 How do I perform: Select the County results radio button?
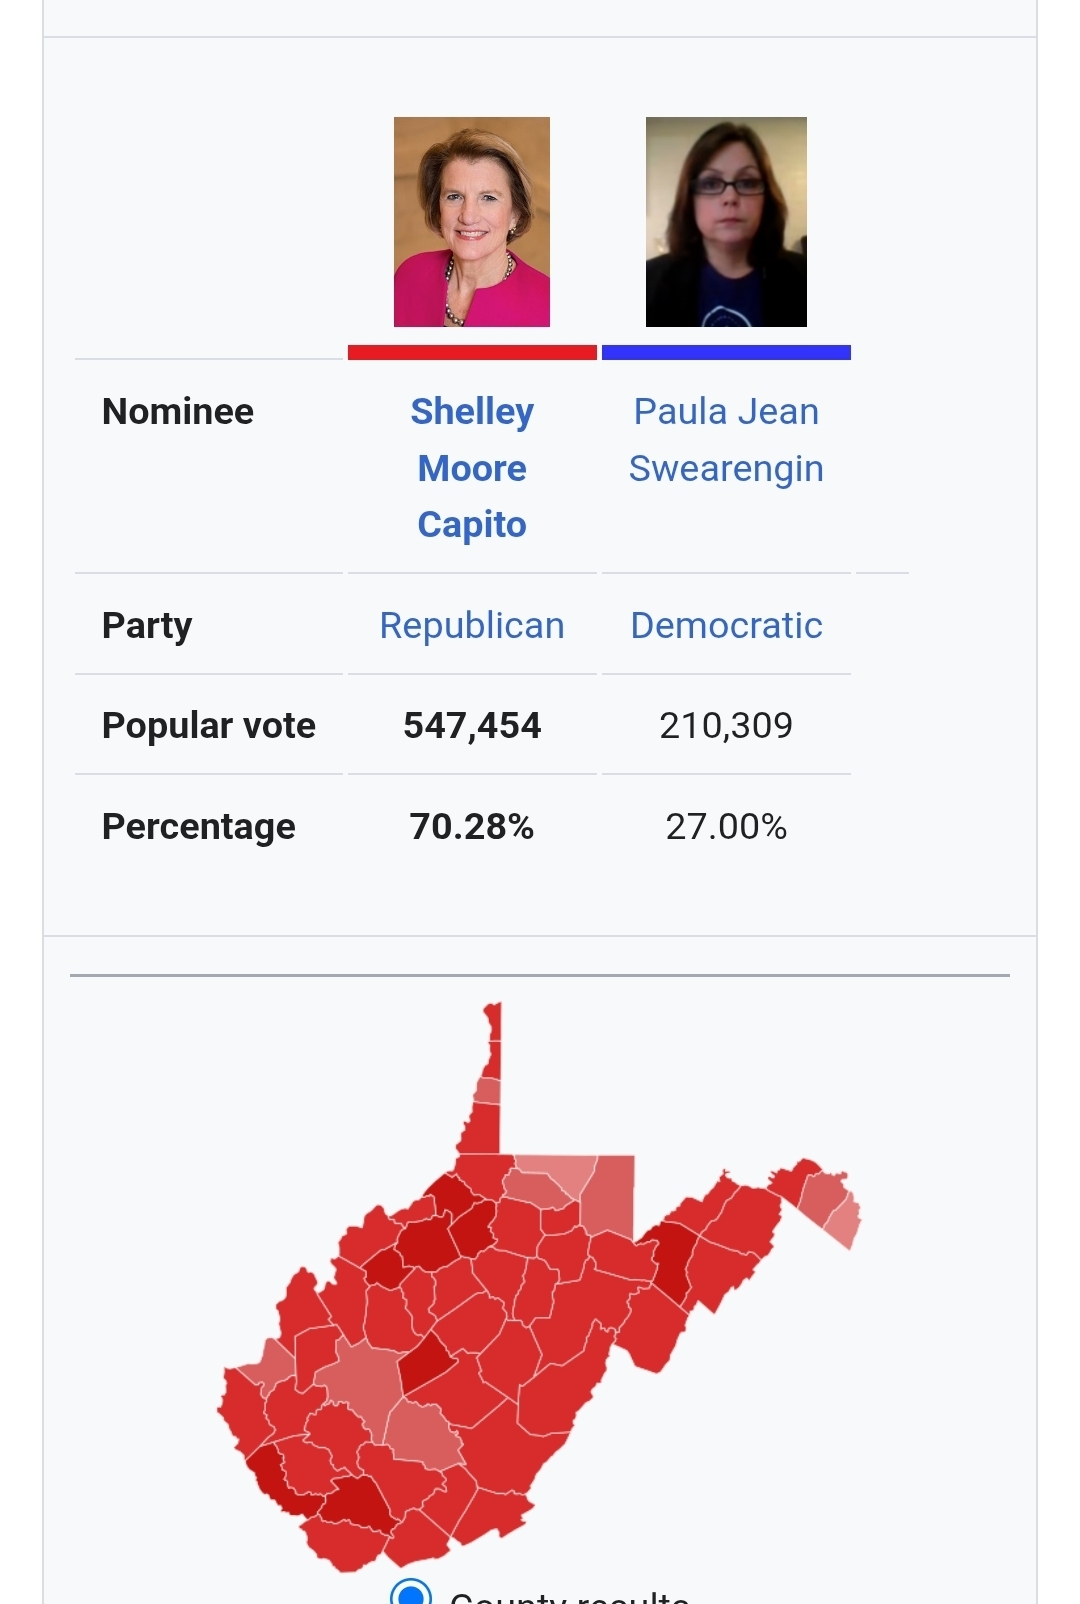tap(411, 1592)
